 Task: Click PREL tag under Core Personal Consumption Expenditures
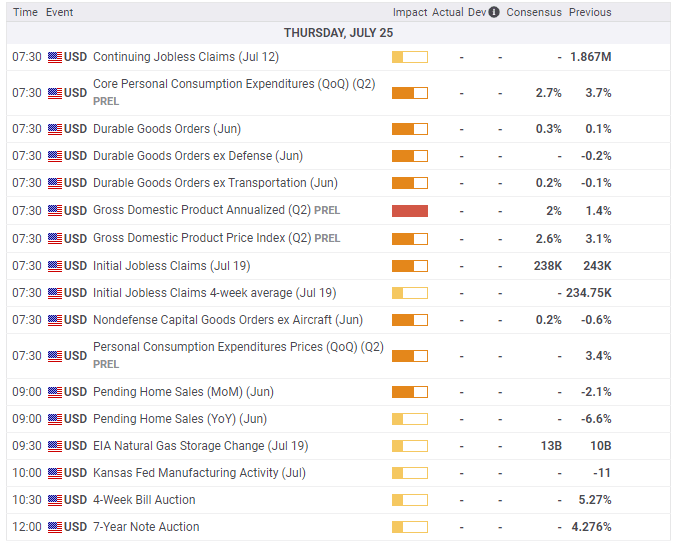click(106, 102)
